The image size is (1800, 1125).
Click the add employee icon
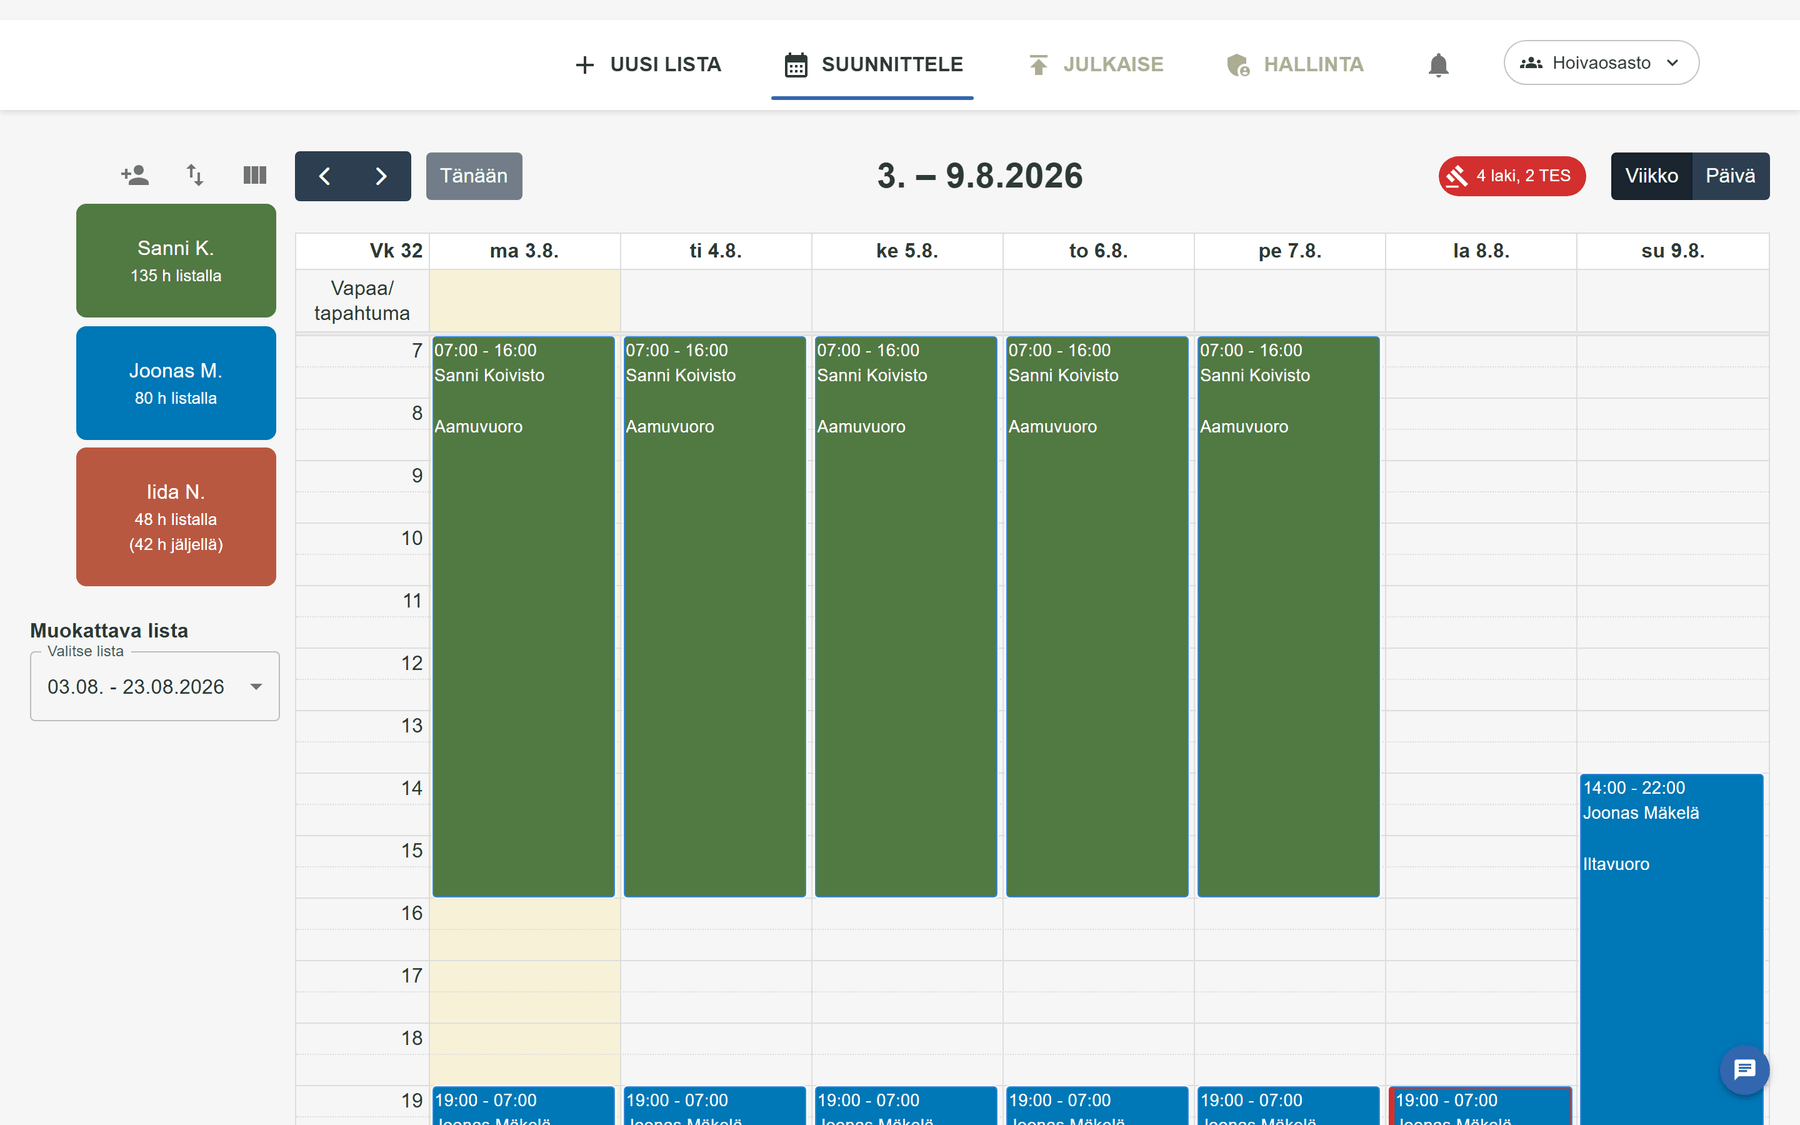135,176
